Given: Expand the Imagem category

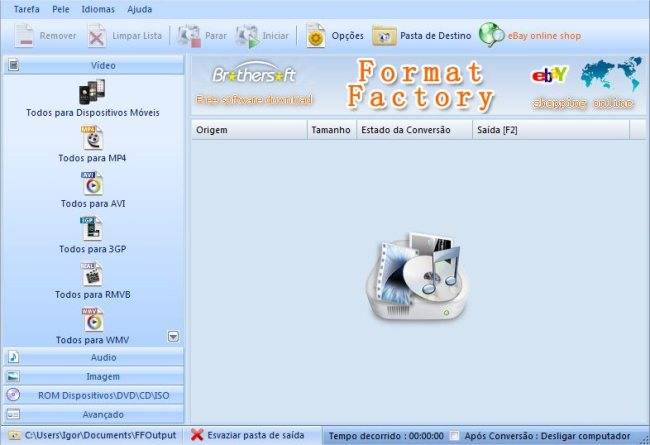Looking at the screenshot, I should [94, 376].
